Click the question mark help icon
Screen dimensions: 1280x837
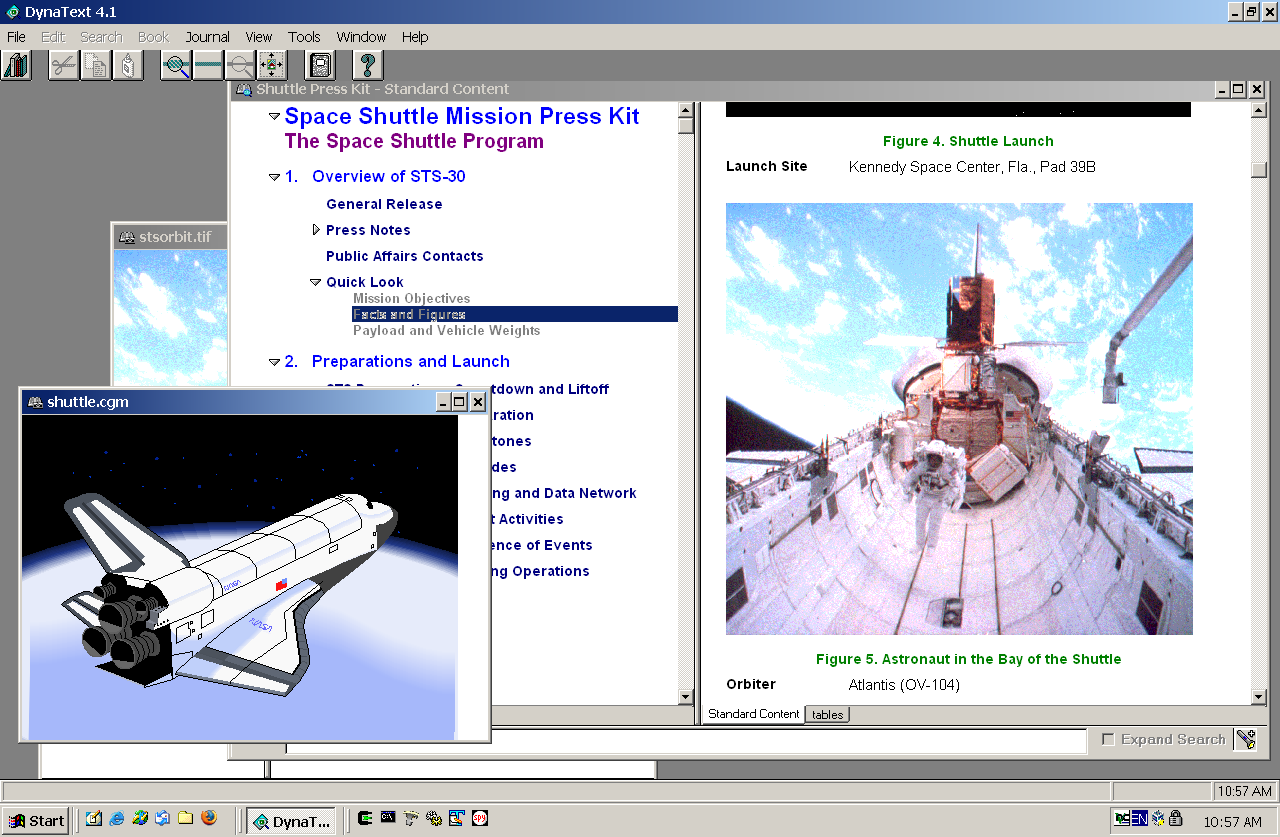(368, 66)
